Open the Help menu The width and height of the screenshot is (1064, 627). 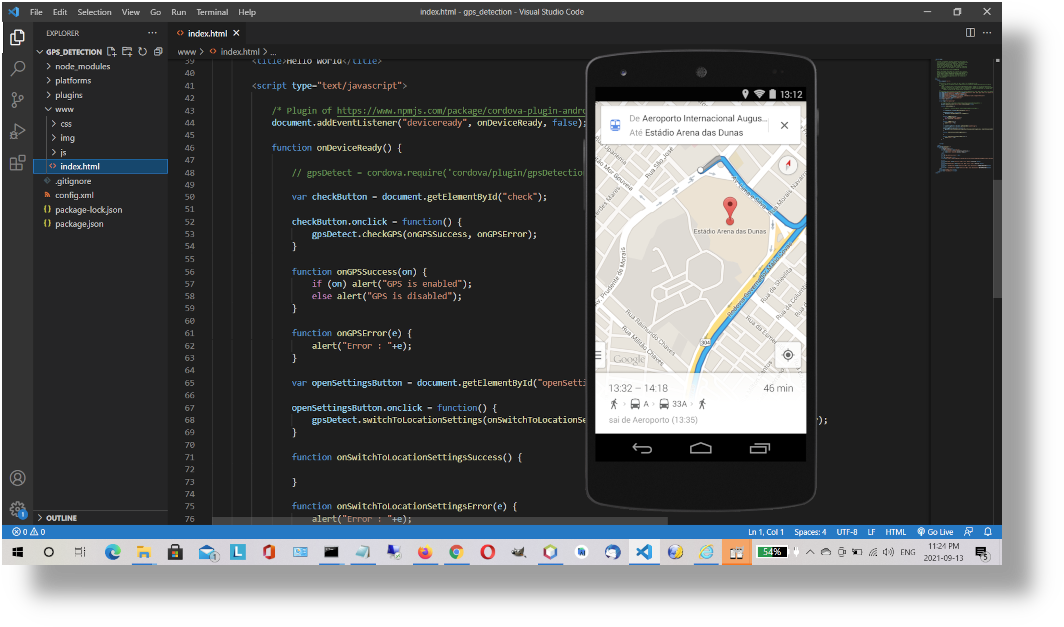click(x=247, y=12)
